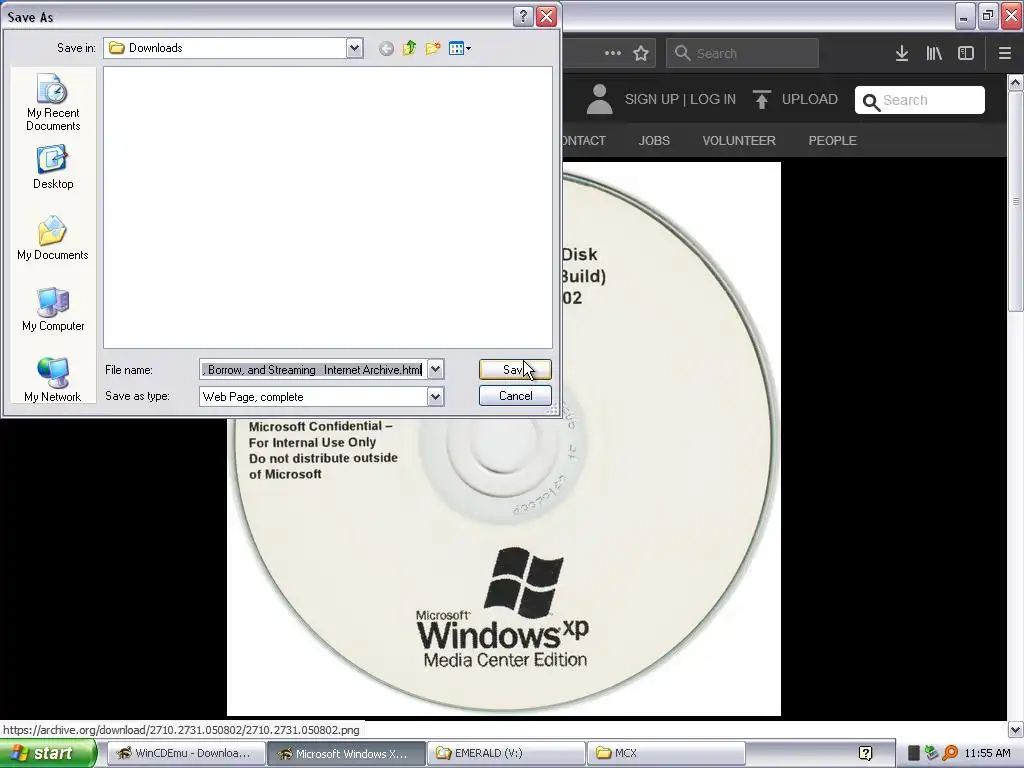Click the page scrollbar up arrow

tap(1016, 82)
